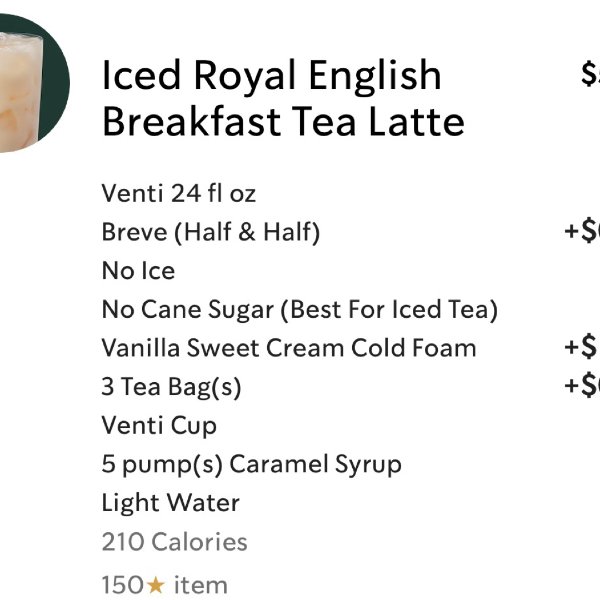This screenshot has height=600, width=600.
Task: Click the 210 Calories label
Action: coord(174,541)
